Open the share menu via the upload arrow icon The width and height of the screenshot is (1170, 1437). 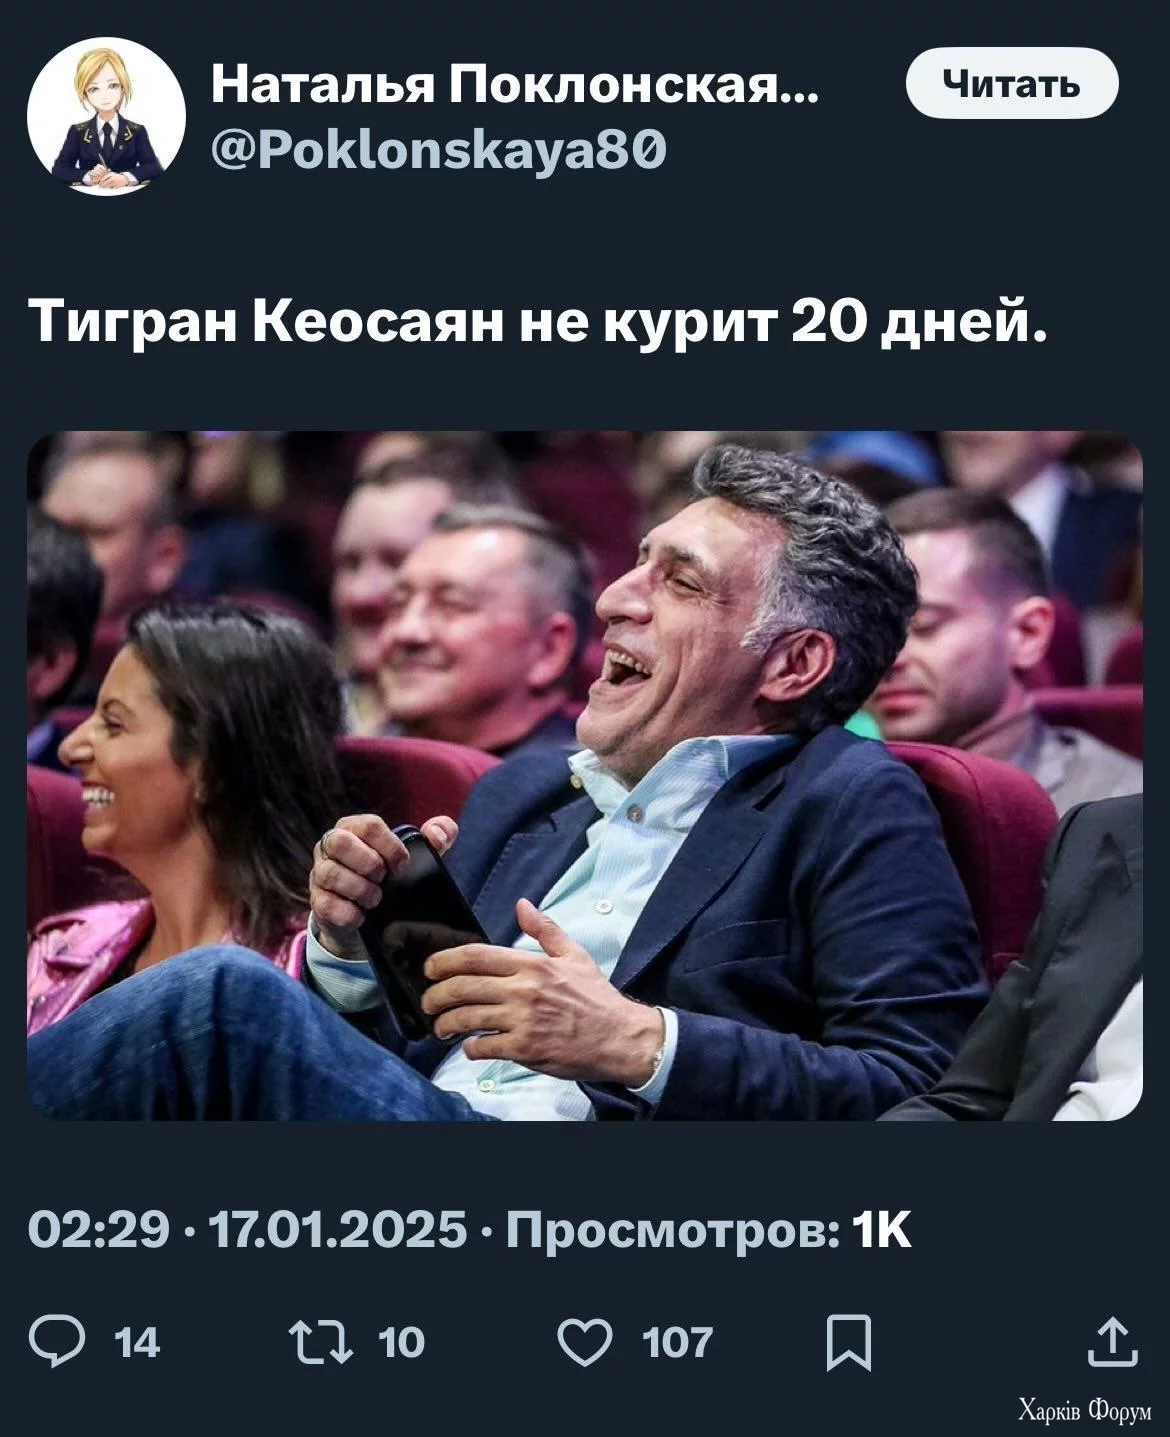1112,1341
